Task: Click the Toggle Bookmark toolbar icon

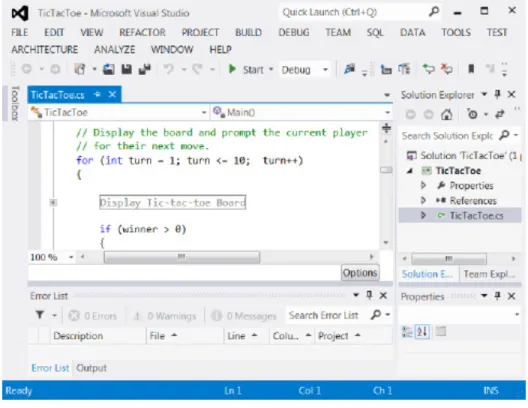Action: (x=471, y=69)
